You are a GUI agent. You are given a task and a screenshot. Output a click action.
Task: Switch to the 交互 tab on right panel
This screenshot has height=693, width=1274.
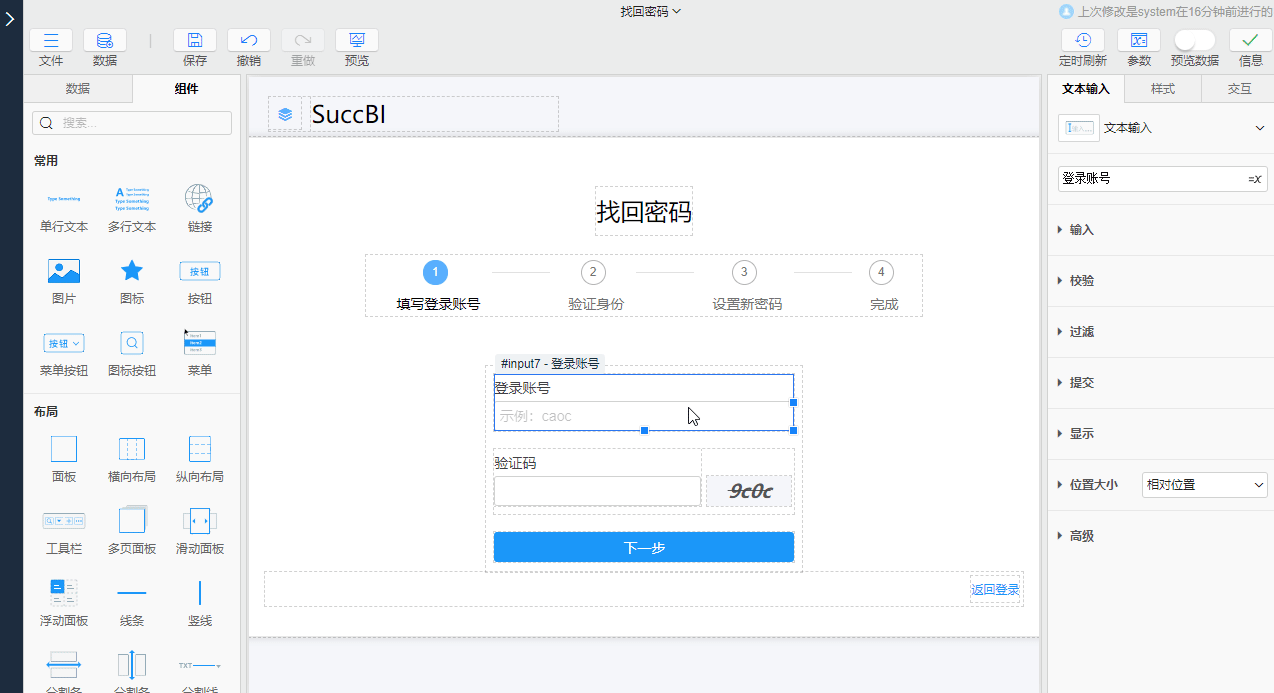pyautogui.click(x=1240, y=88)
